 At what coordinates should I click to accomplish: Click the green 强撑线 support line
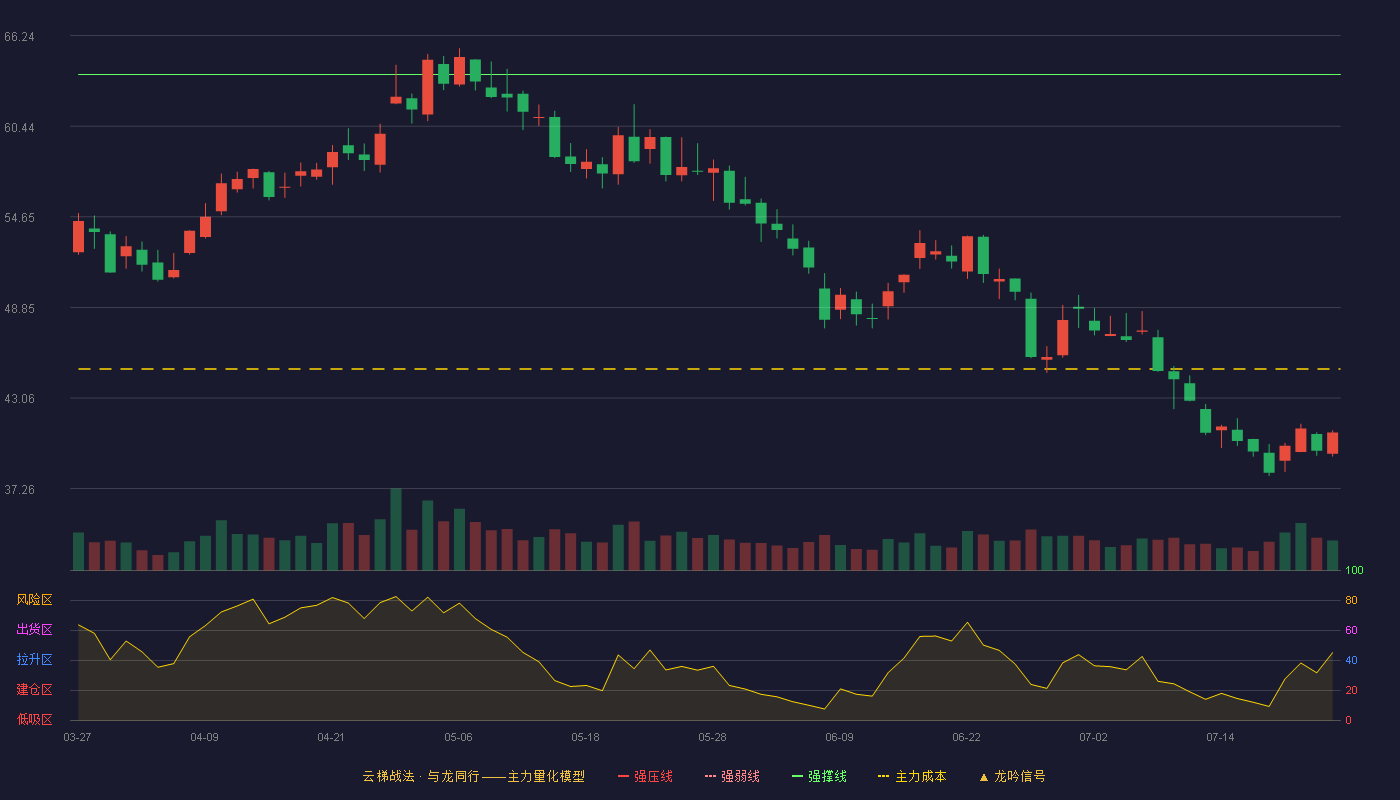tap(709, 74)
